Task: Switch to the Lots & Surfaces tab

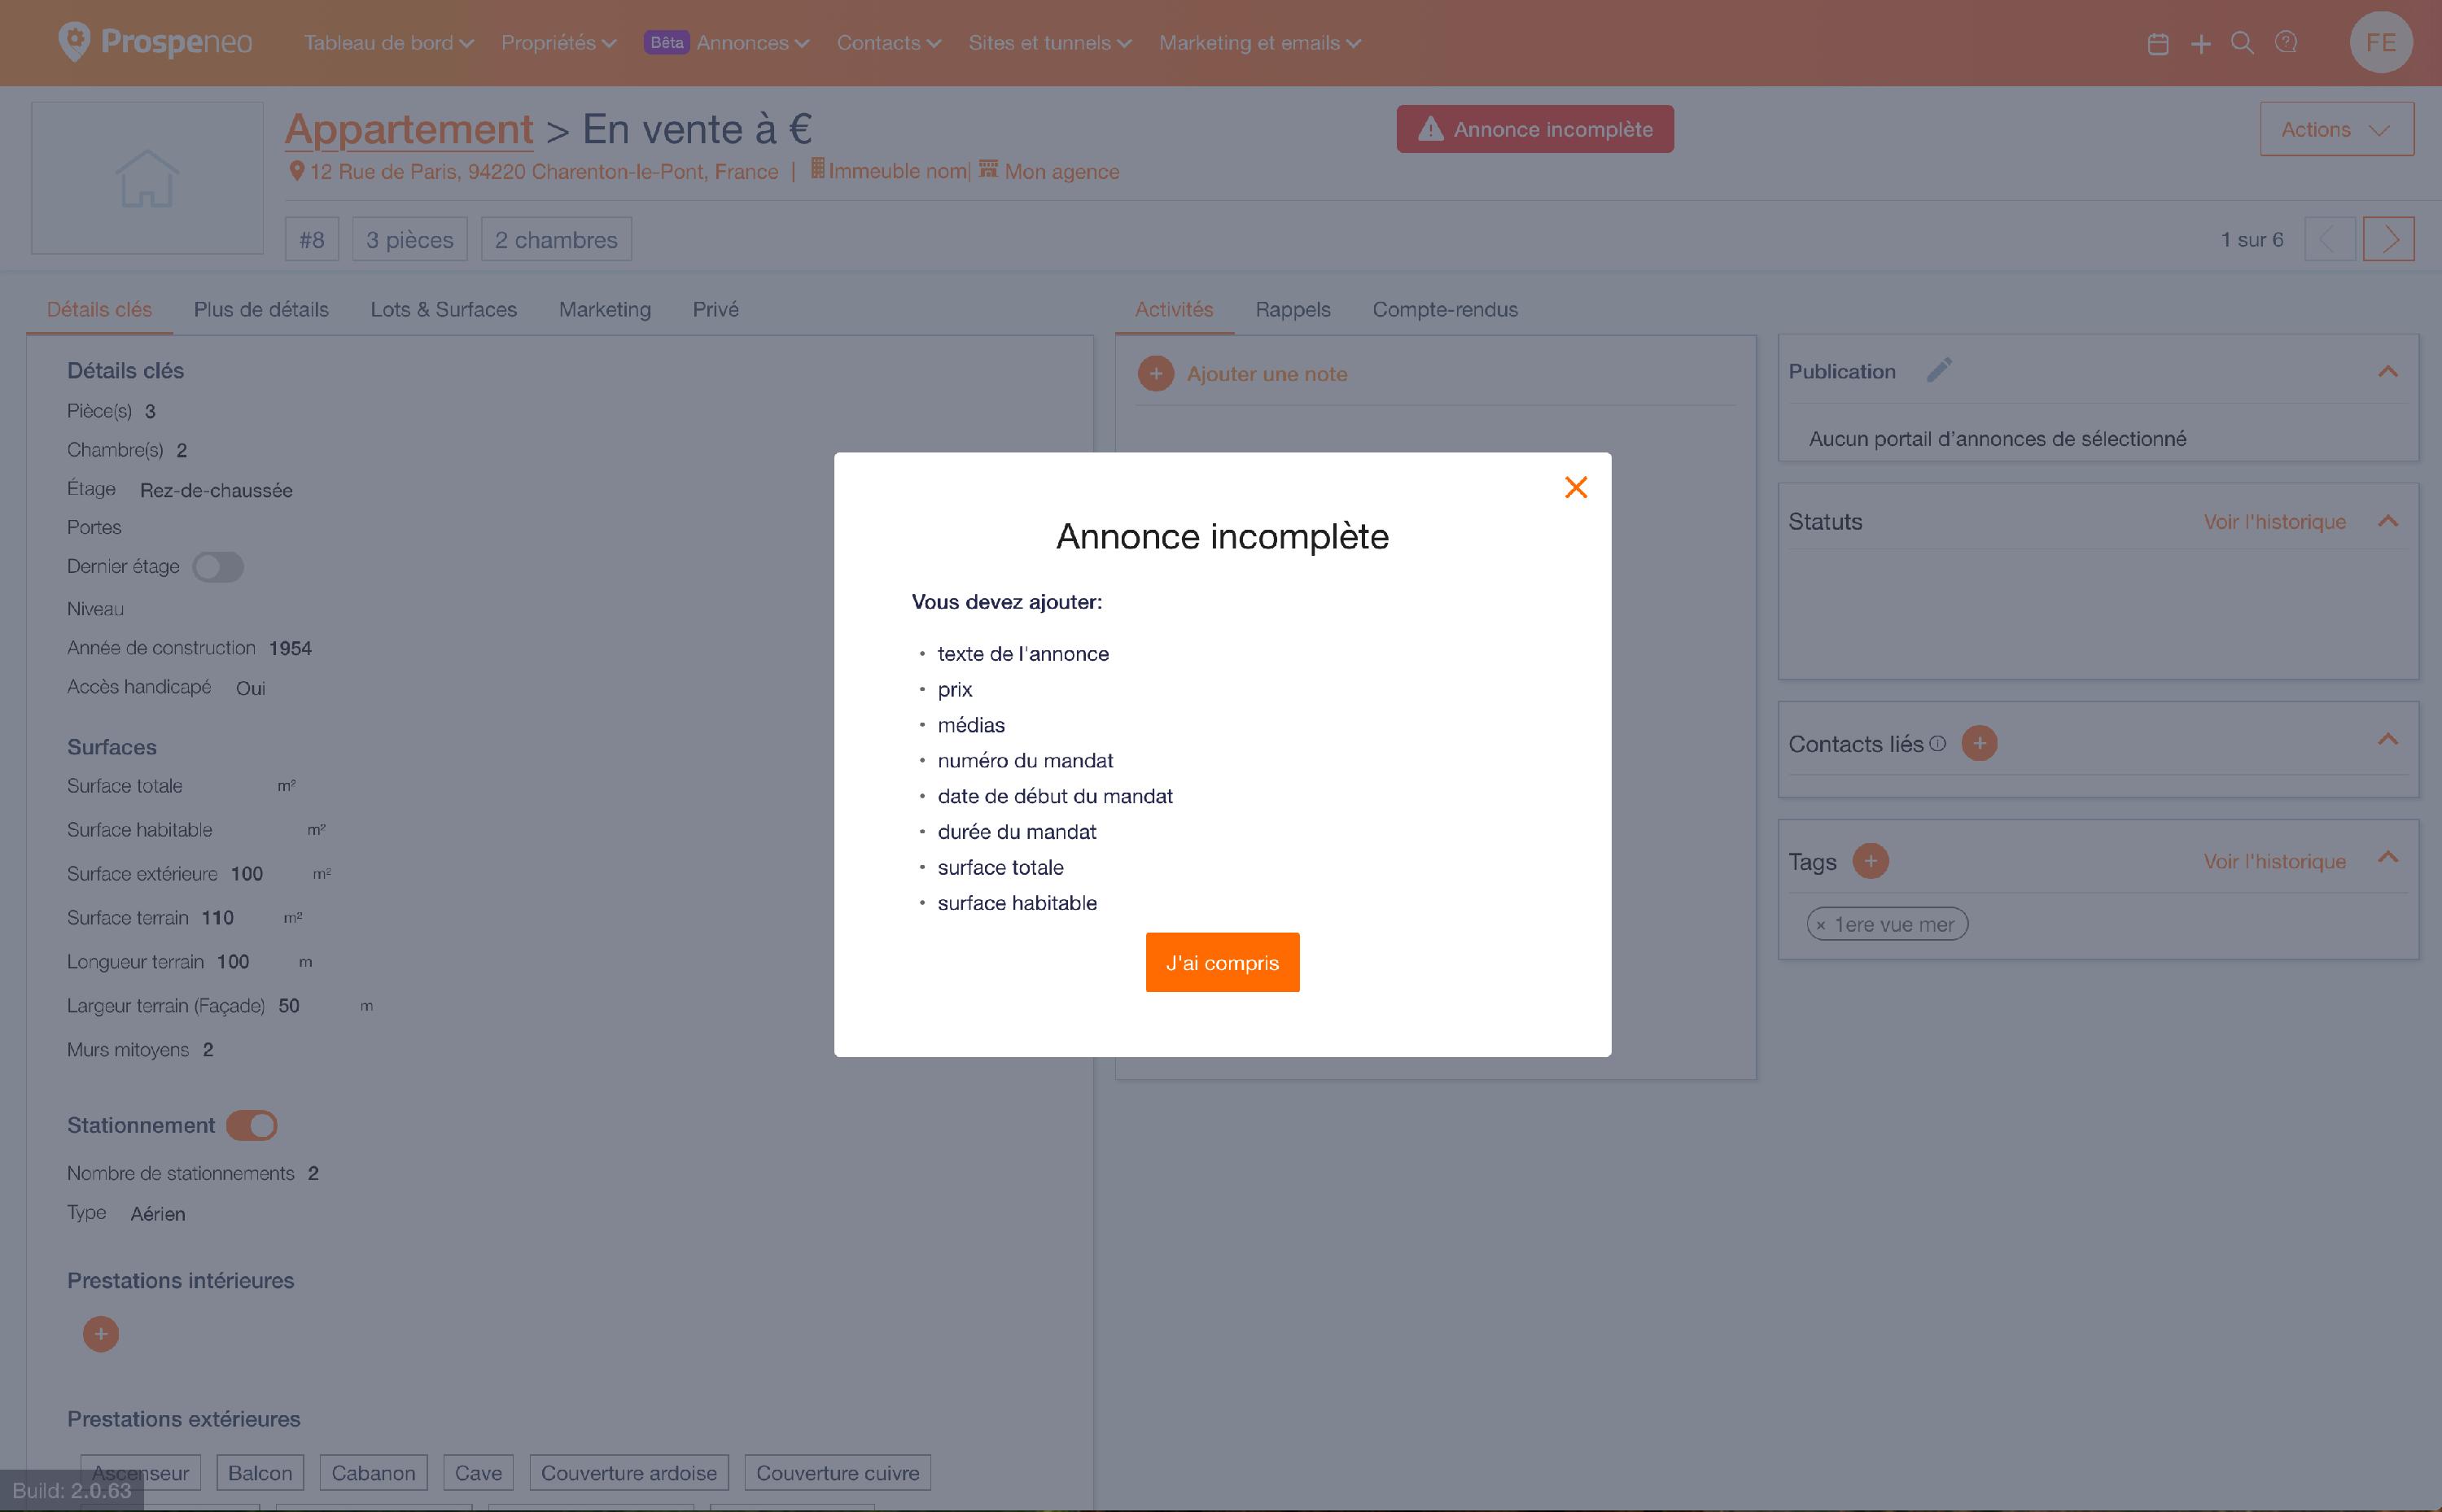Action: (x=443, y=310)
